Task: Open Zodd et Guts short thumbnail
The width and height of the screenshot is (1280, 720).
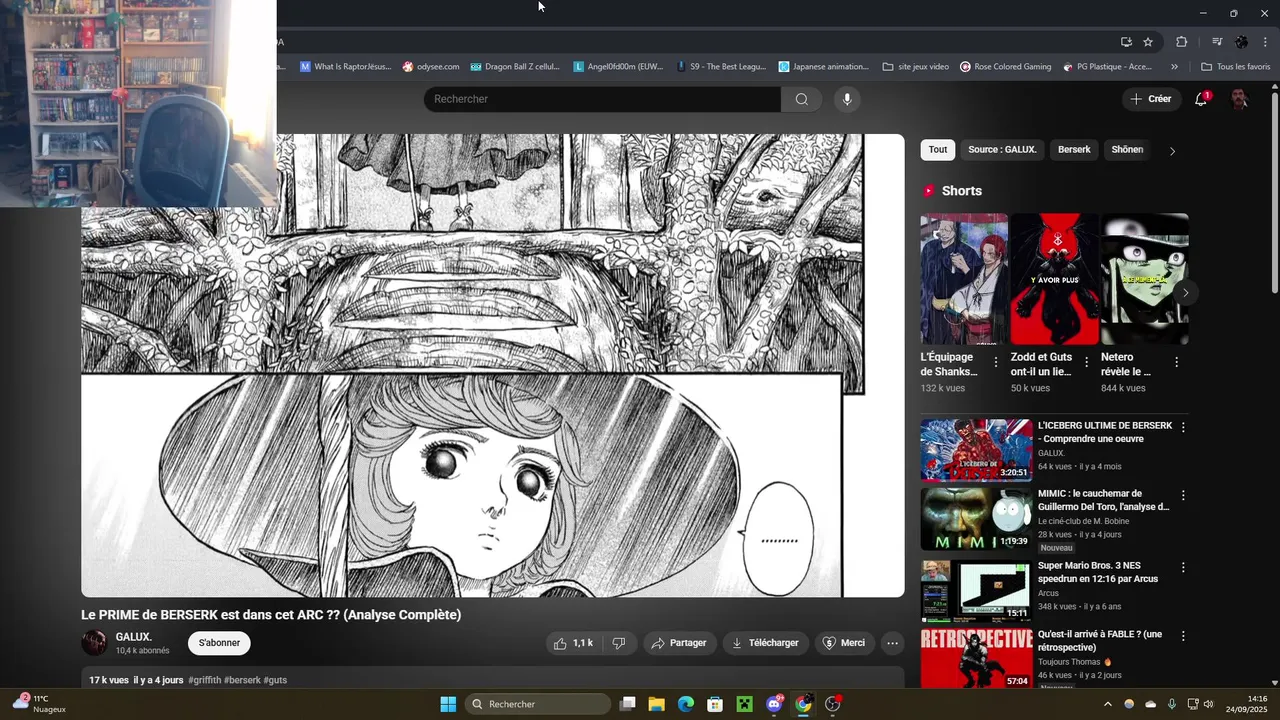Action: click(x=1054, y=279)
